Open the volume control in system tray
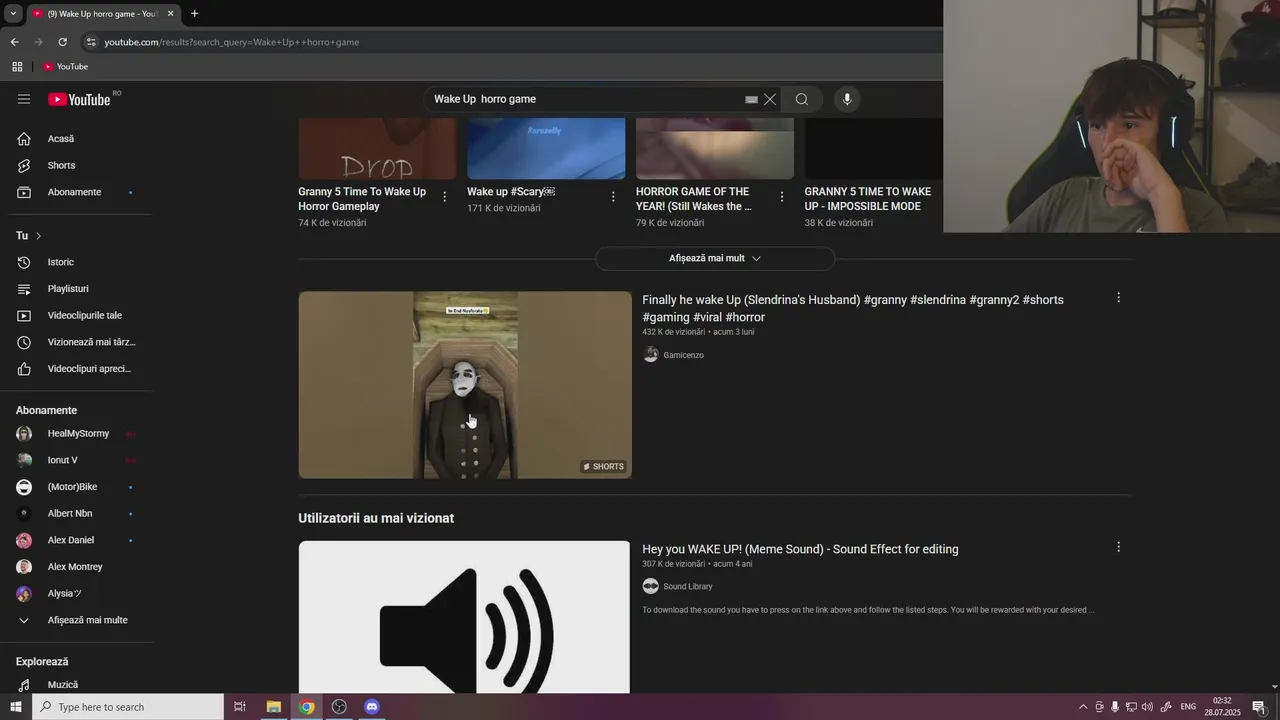Screen dimensions: 1280x720 point(1147,707)
